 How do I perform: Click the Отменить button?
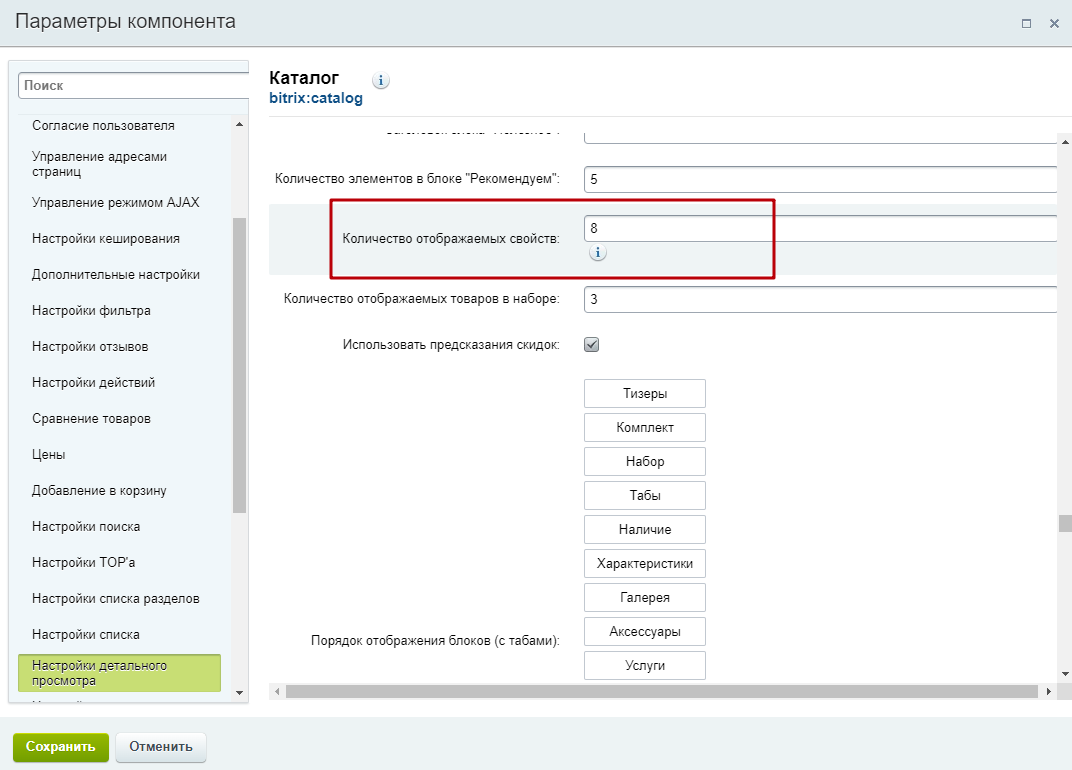click(161, 746)
